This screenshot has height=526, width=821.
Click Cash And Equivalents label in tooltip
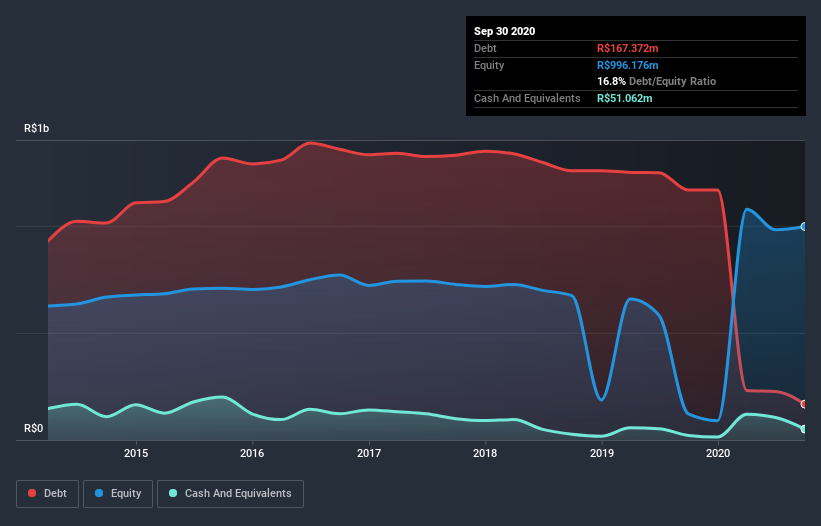coord(527,98)
